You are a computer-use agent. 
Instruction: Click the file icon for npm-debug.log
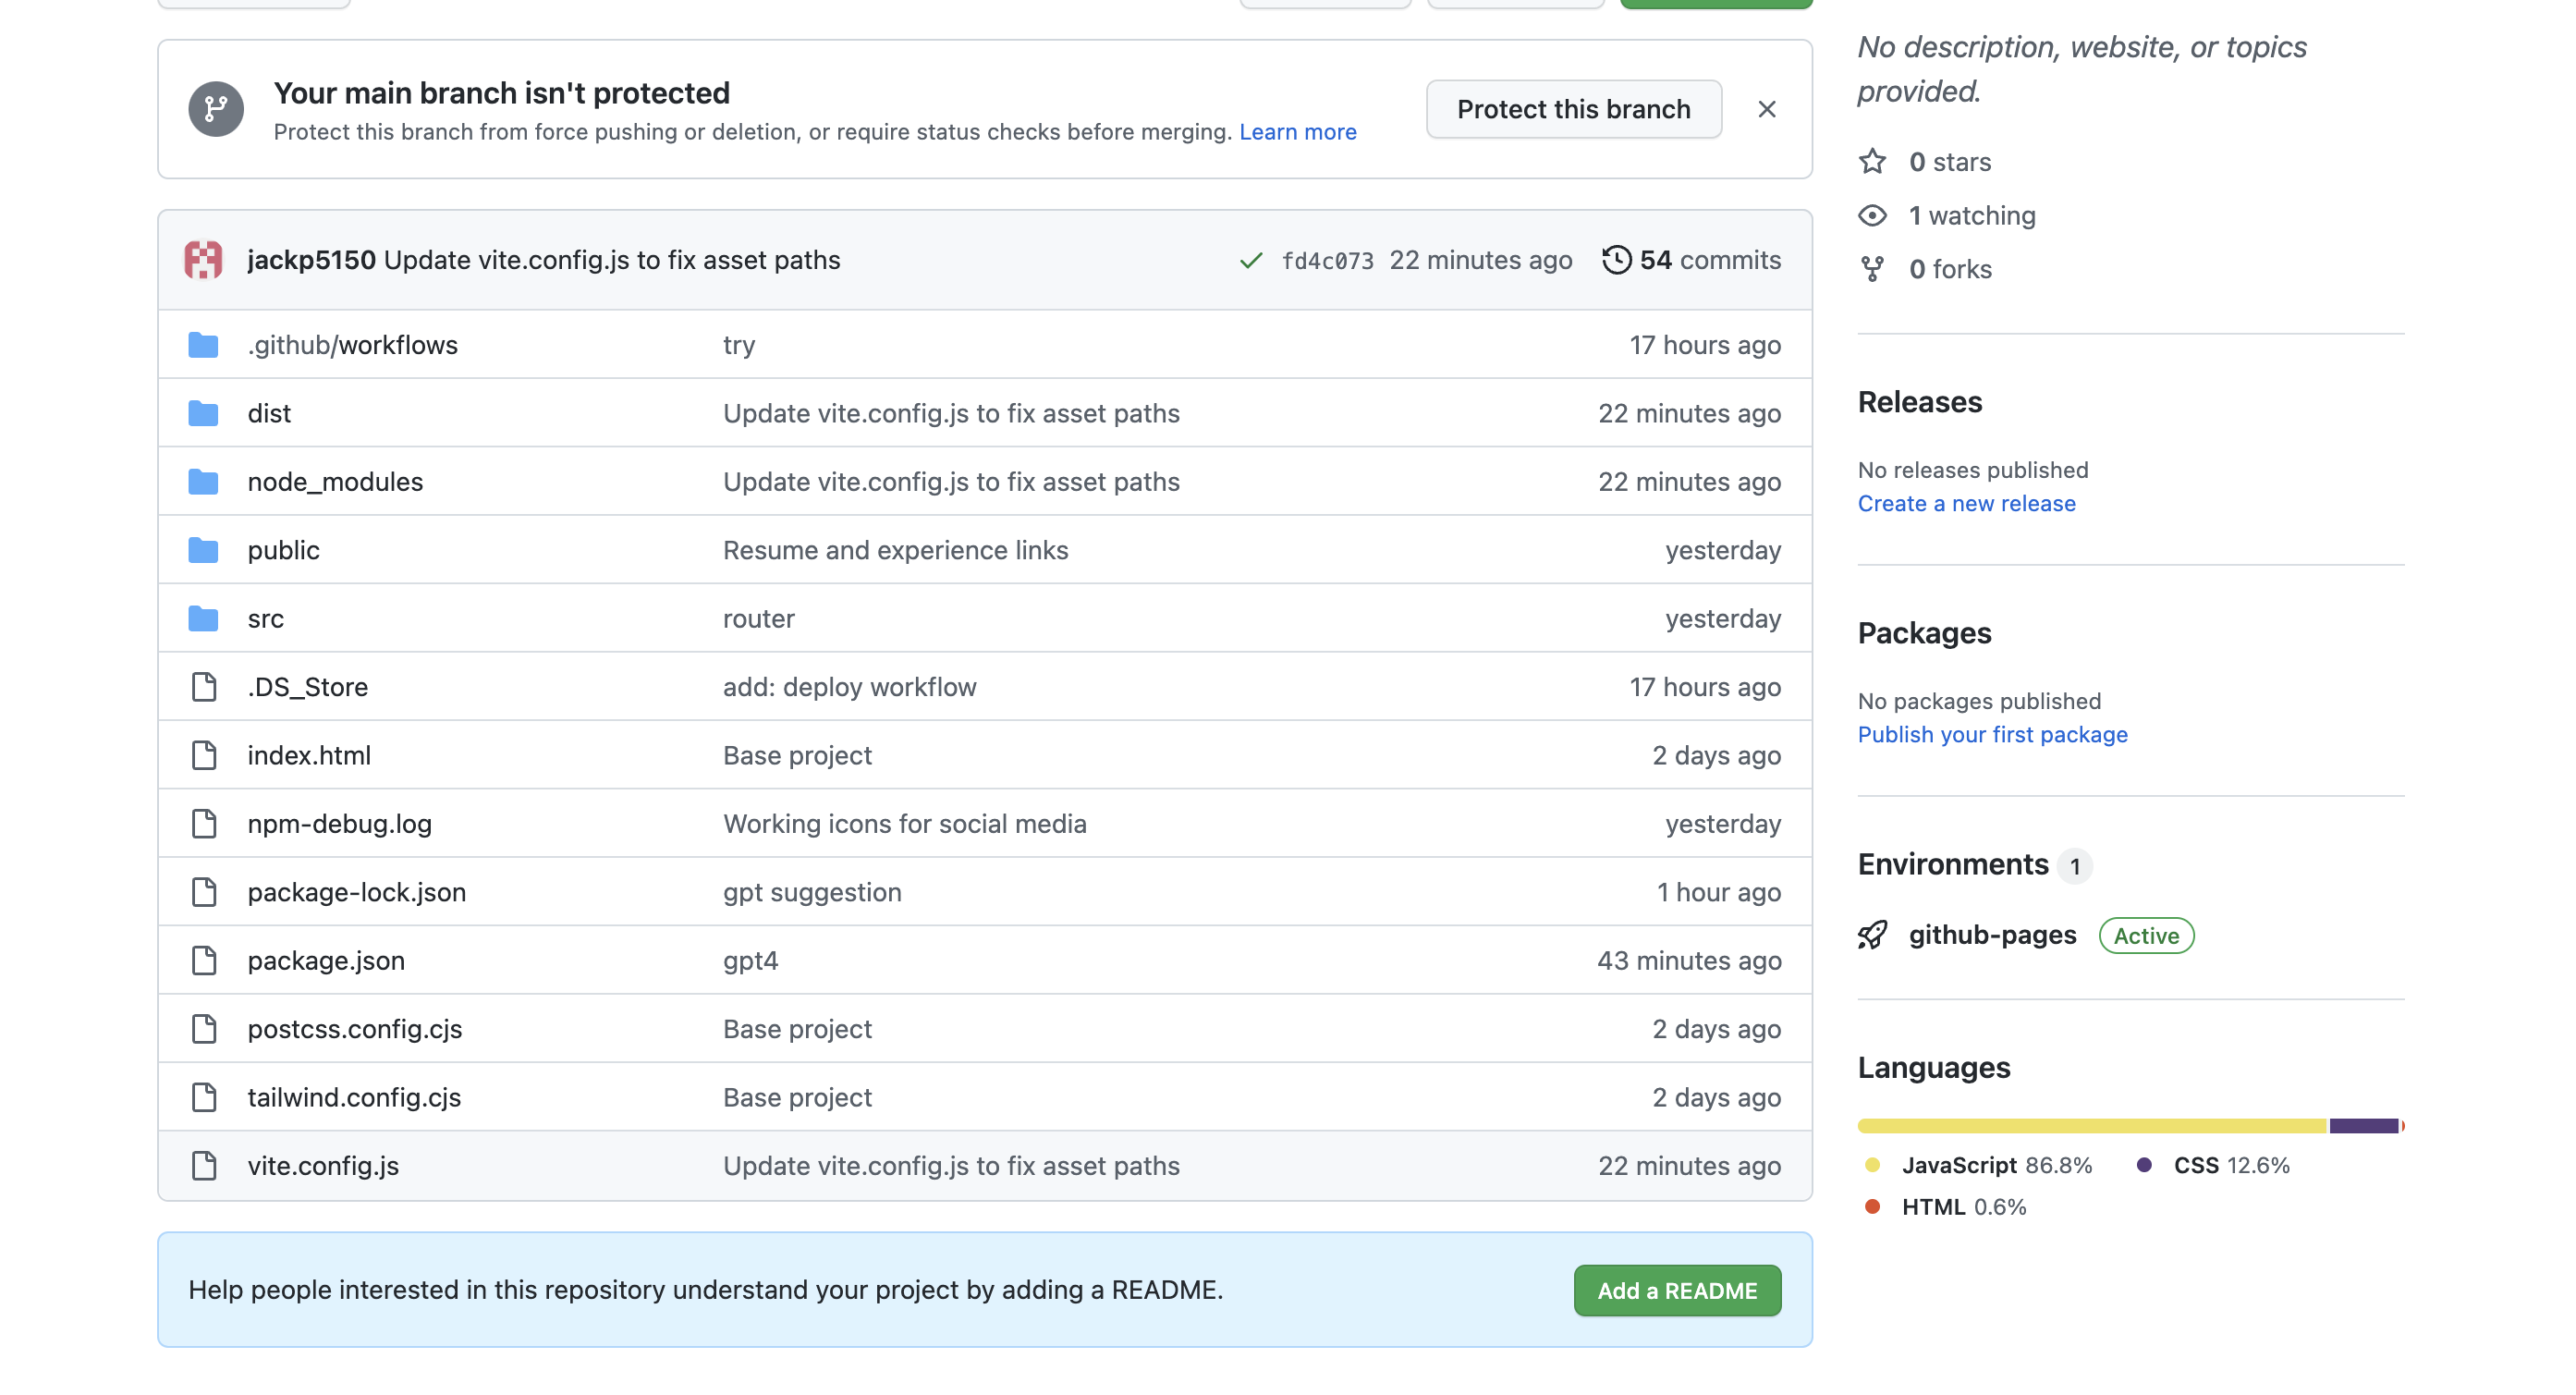204,824
